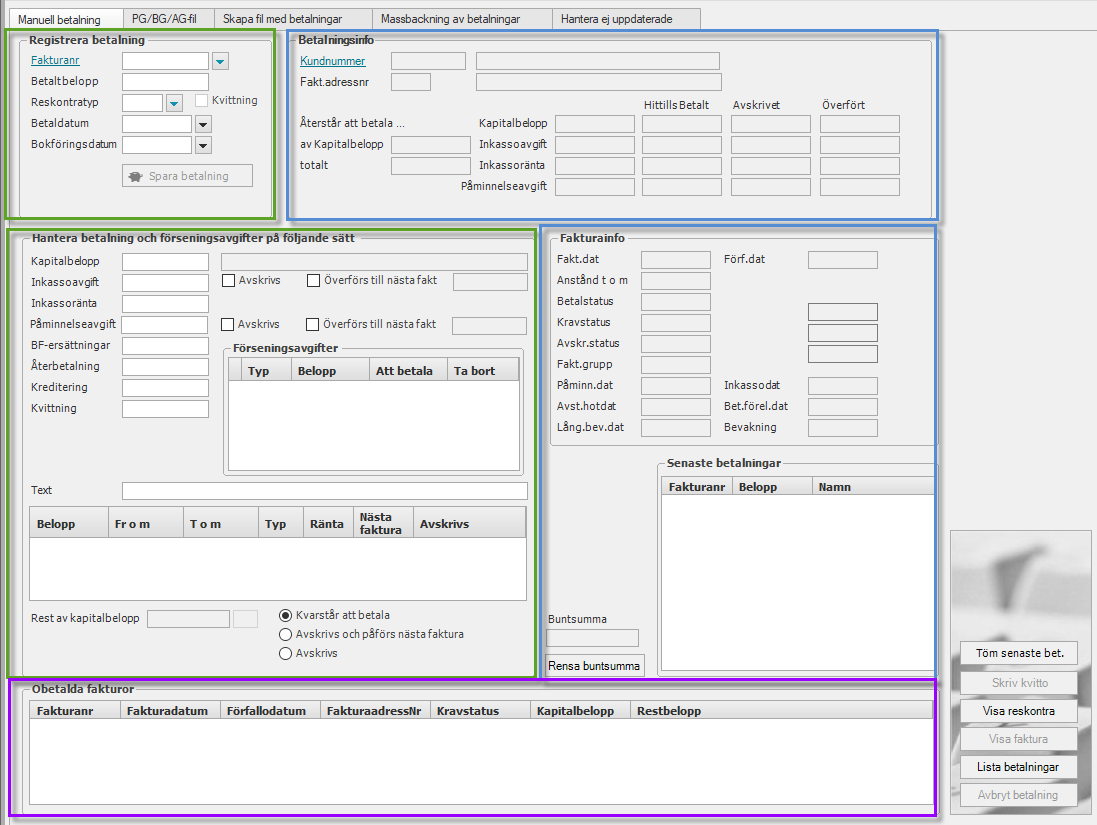Select the Kvarstår att betala radio button
The image size is (1097, 825).
pos(285,616)
